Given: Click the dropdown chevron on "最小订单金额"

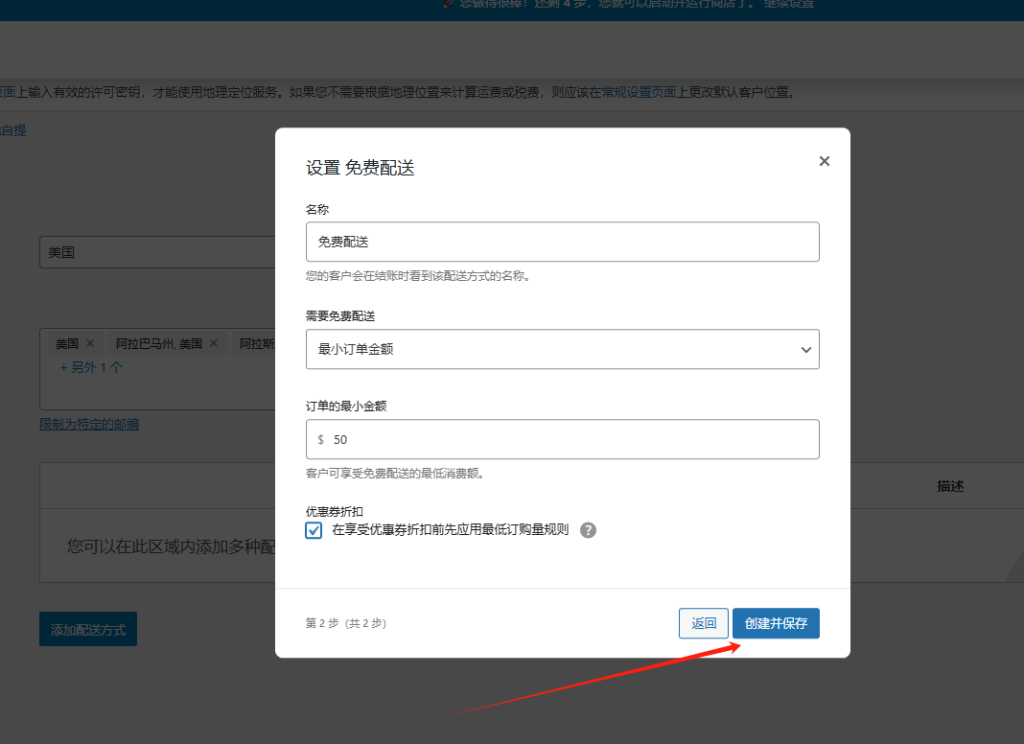Looking at the screenshot, I should click(806, 349).
